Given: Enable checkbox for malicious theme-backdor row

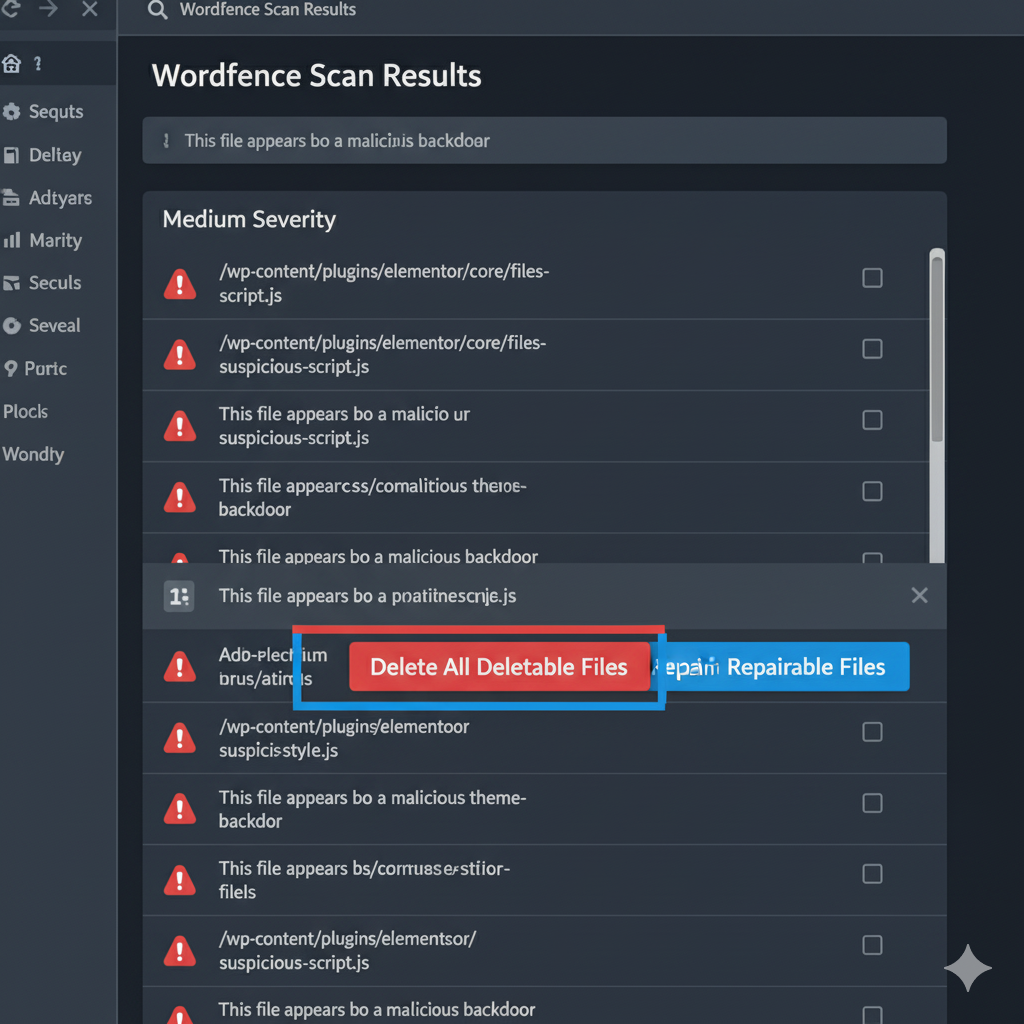Looking at the screenshot, I should coord(872,803).
